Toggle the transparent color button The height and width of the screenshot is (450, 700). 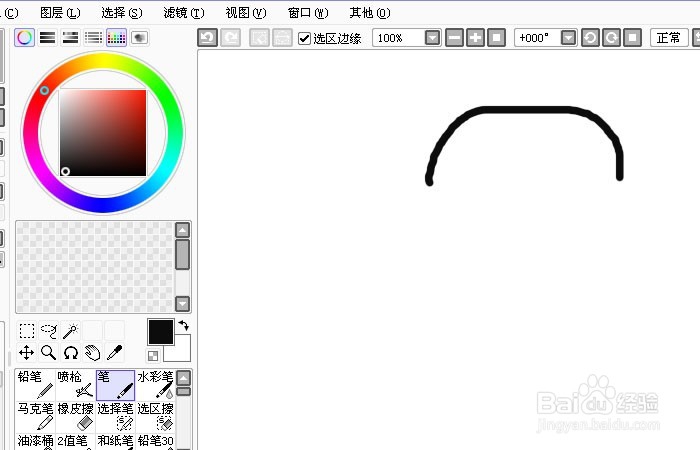click(153, 356)
